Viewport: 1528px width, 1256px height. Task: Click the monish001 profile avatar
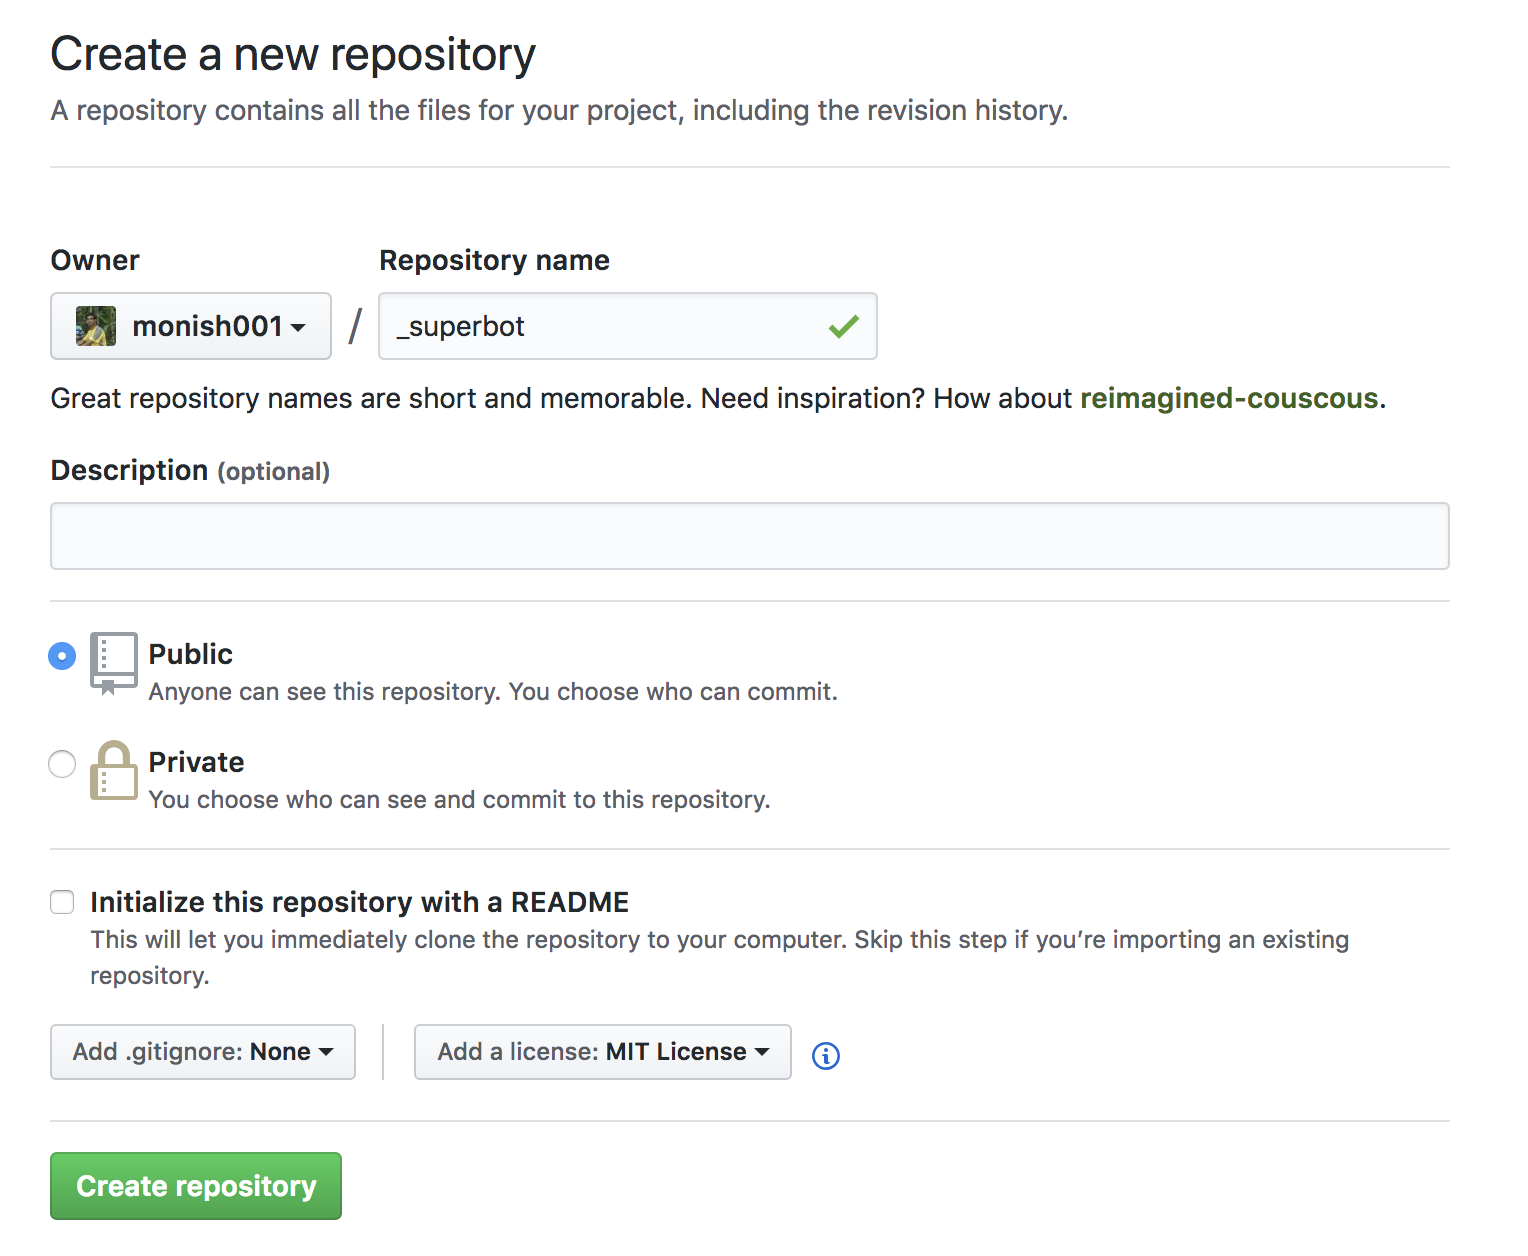95,325
